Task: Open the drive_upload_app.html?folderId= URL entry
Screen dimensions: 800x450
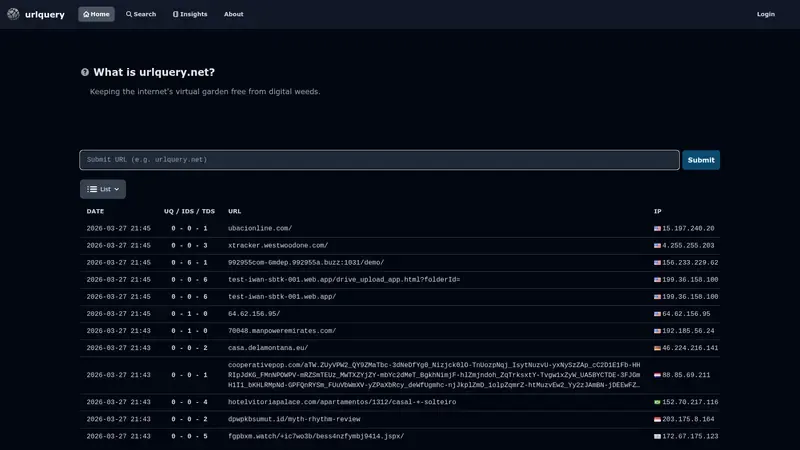Action: click(x=344, y=280)
